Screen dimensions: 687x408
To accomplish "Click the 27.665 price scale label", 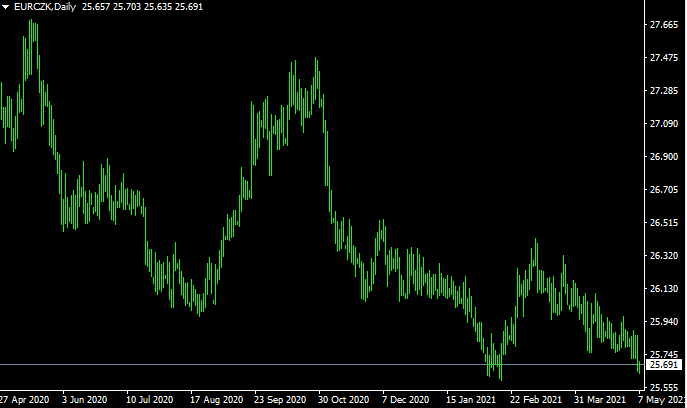I will tap(664, 25).
